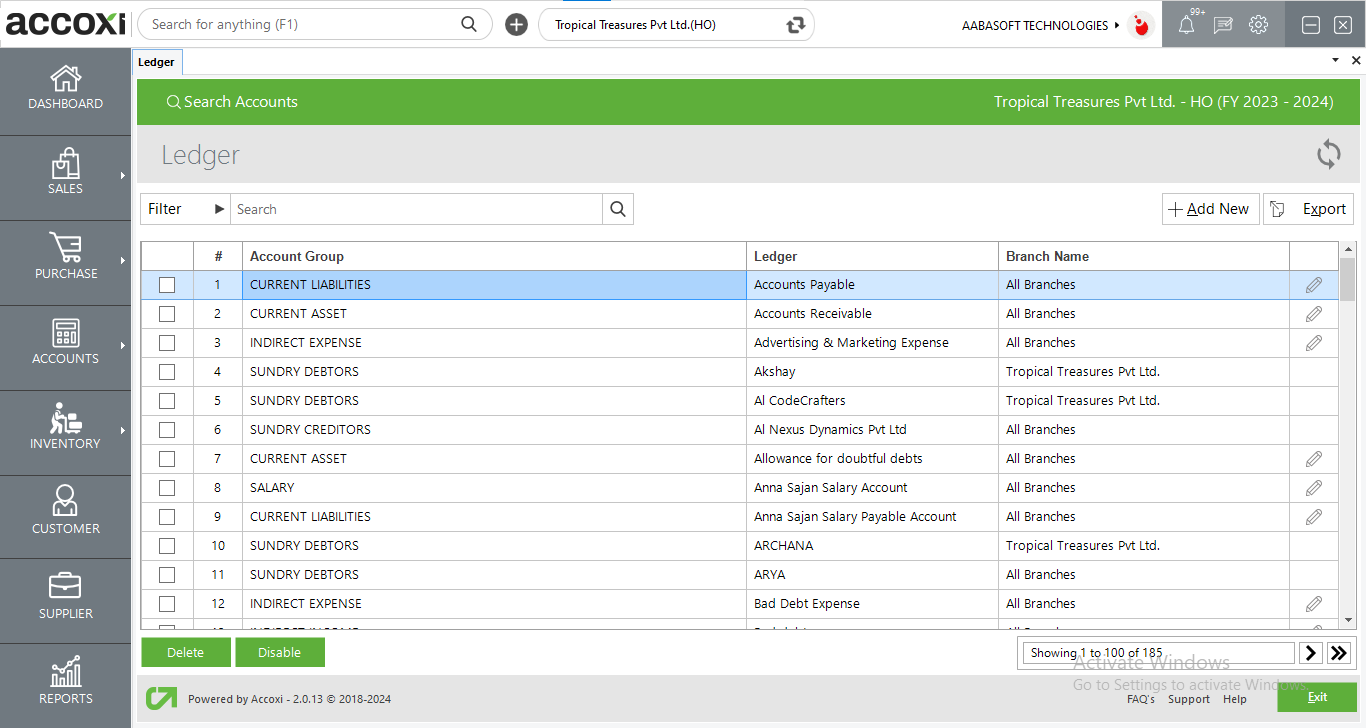
Task: Click the refresh icon beside Ledger heading
Action: point(1328,154)
